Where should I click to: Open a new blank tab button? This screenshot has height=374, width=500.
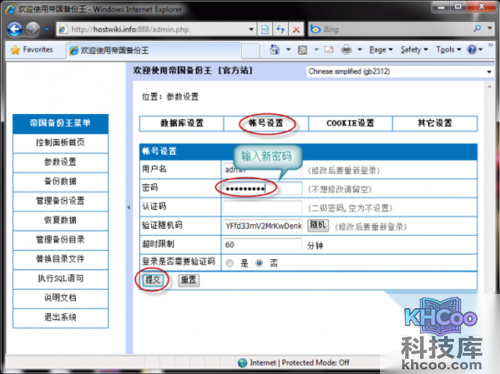tap(250, 51)
